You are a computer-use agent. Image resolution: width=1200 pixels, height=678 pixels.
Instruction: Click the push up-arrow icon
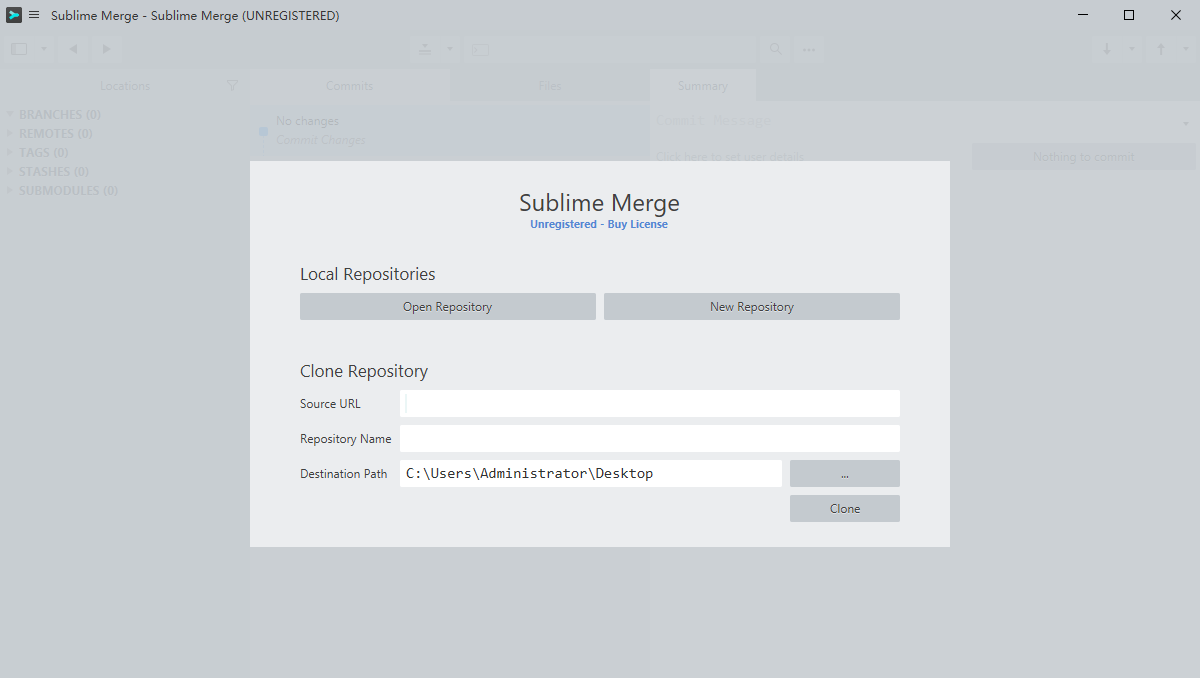1161,49
